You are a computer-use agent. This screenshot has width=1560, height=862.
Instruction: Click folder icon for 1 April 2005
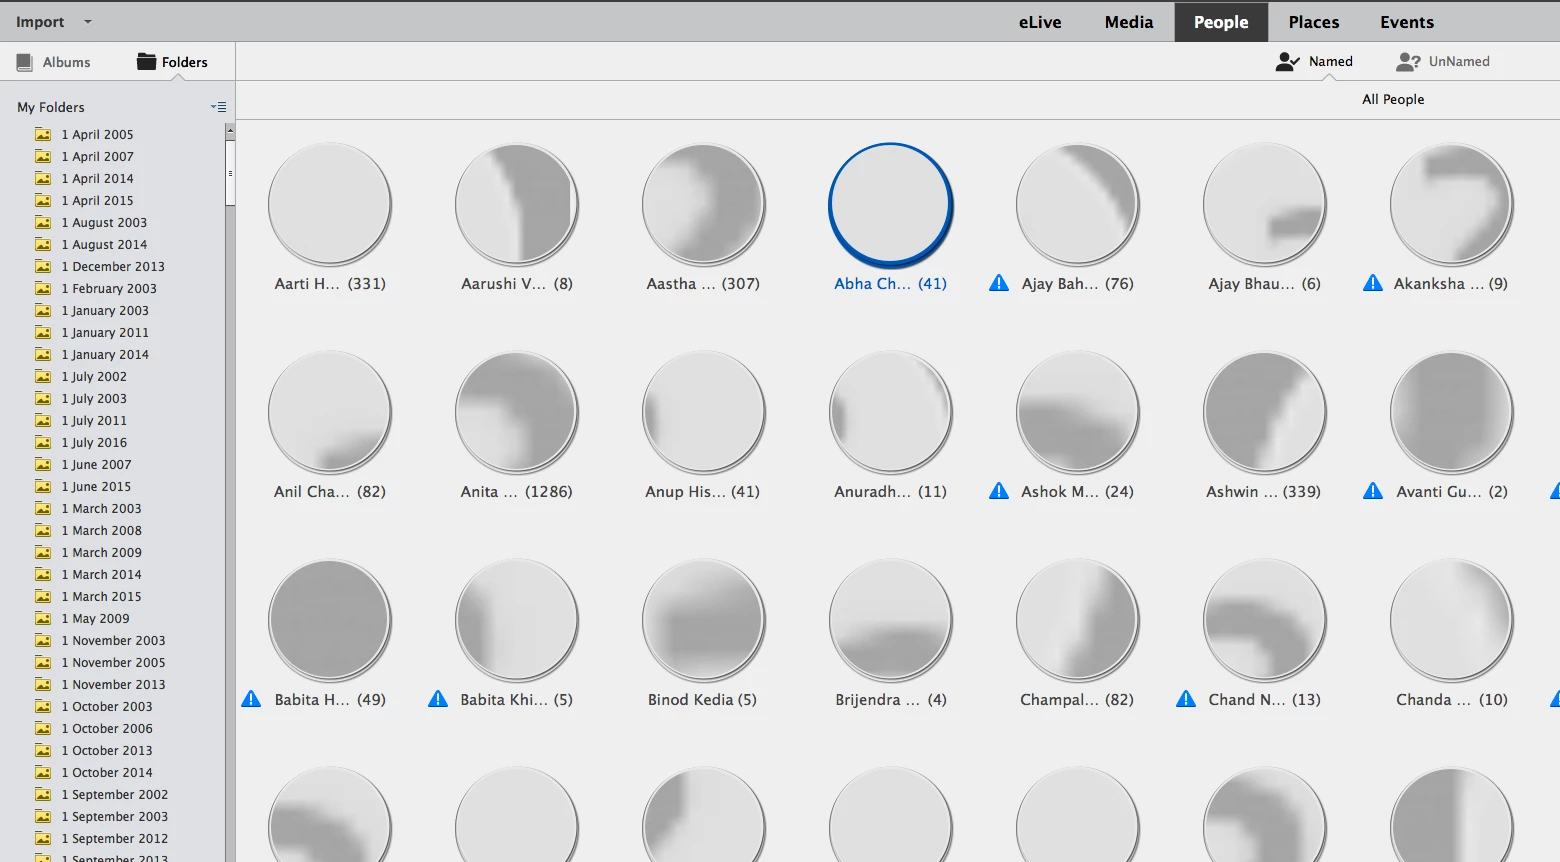[43, 134]
